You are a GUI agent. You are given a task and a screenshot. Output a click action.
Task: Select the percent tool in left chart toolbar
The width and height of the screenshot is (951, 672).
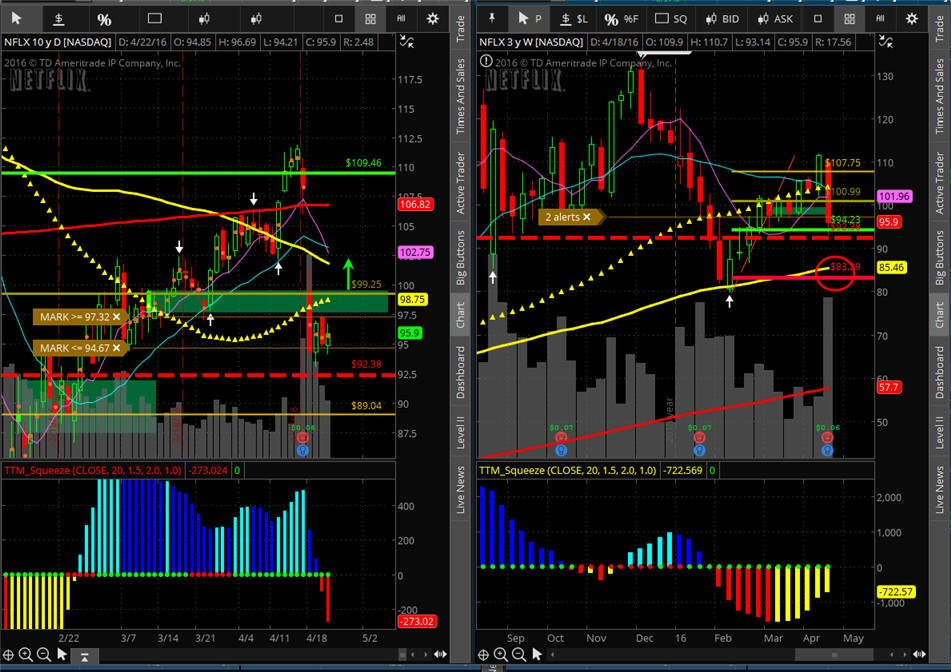pos(104,19)
